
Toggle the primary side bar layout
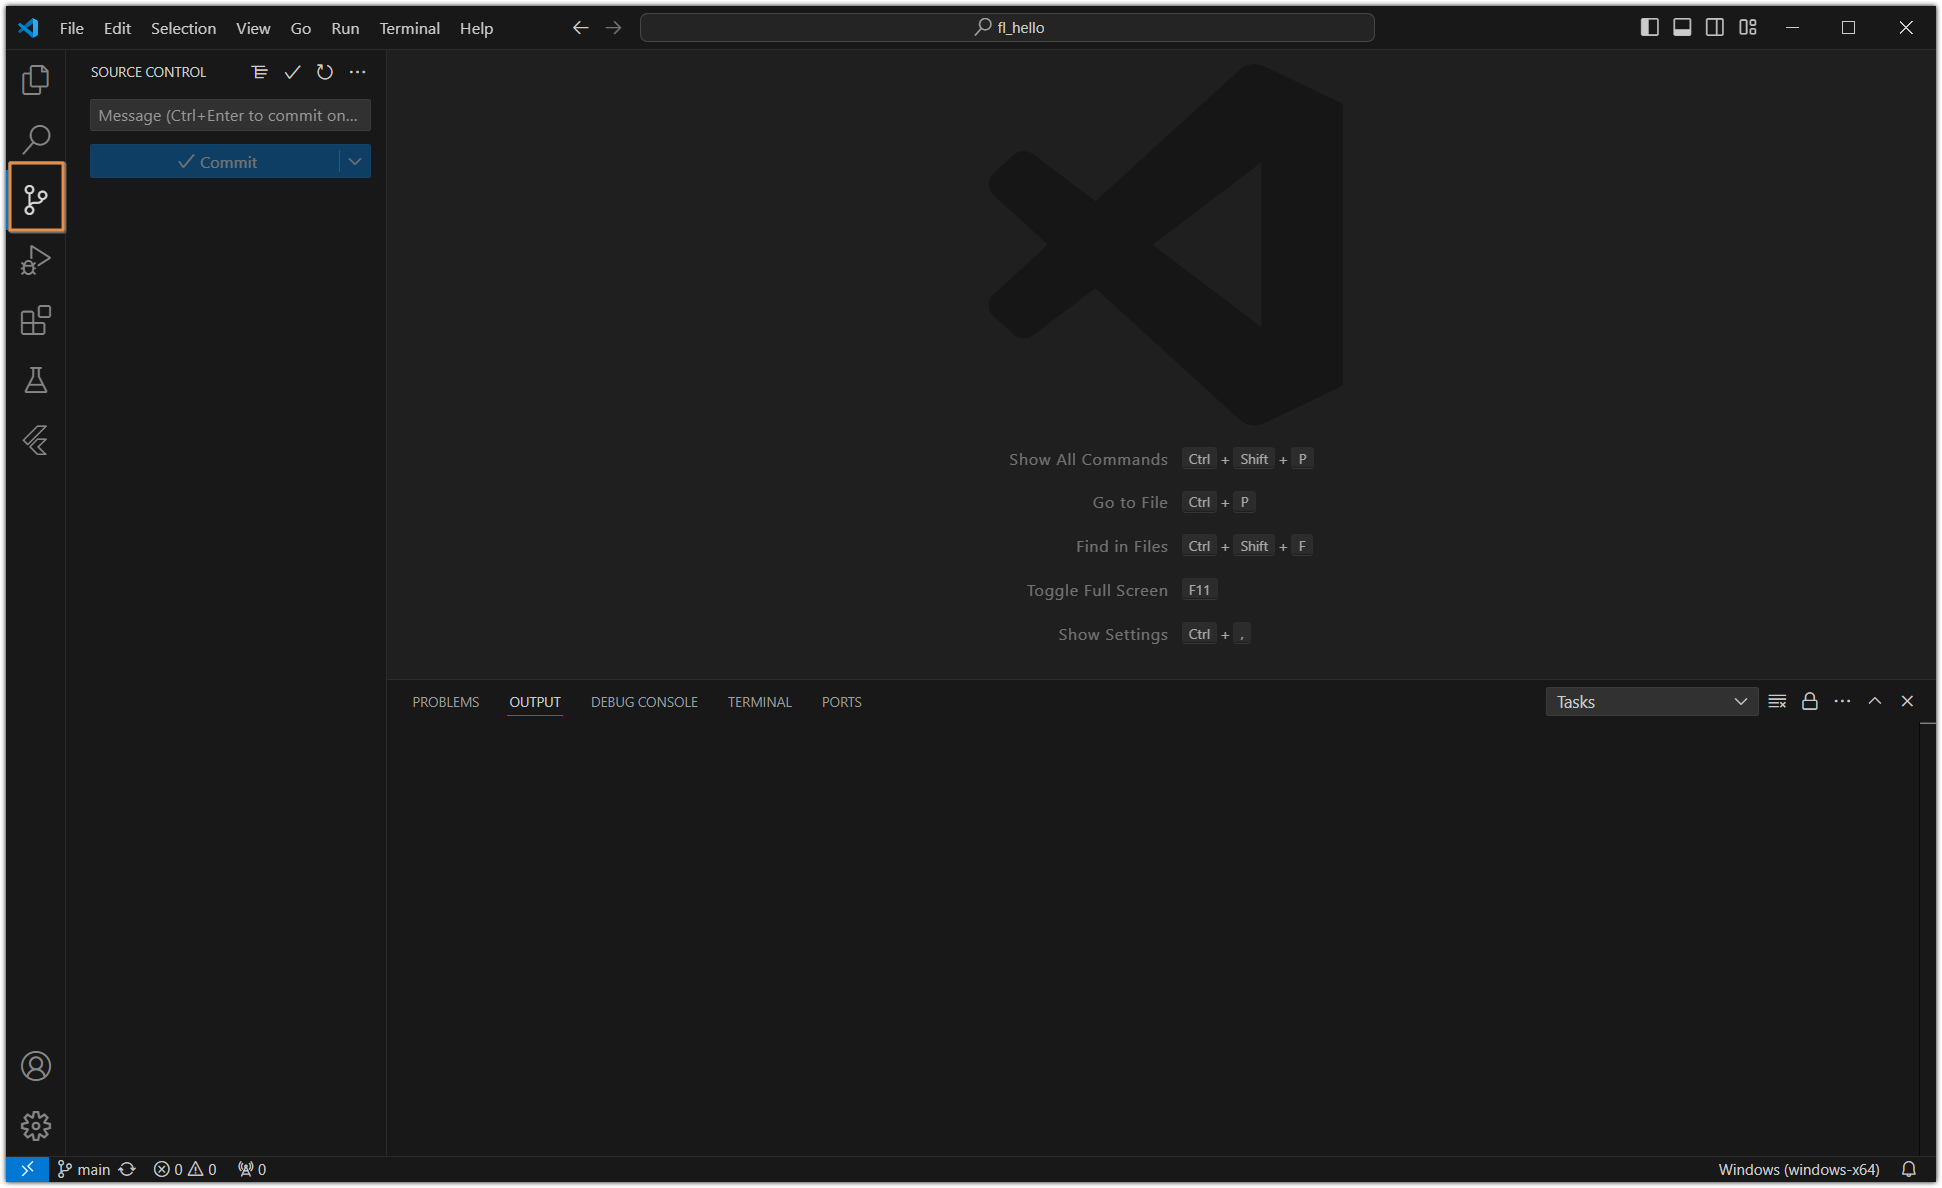point(1650,28)
